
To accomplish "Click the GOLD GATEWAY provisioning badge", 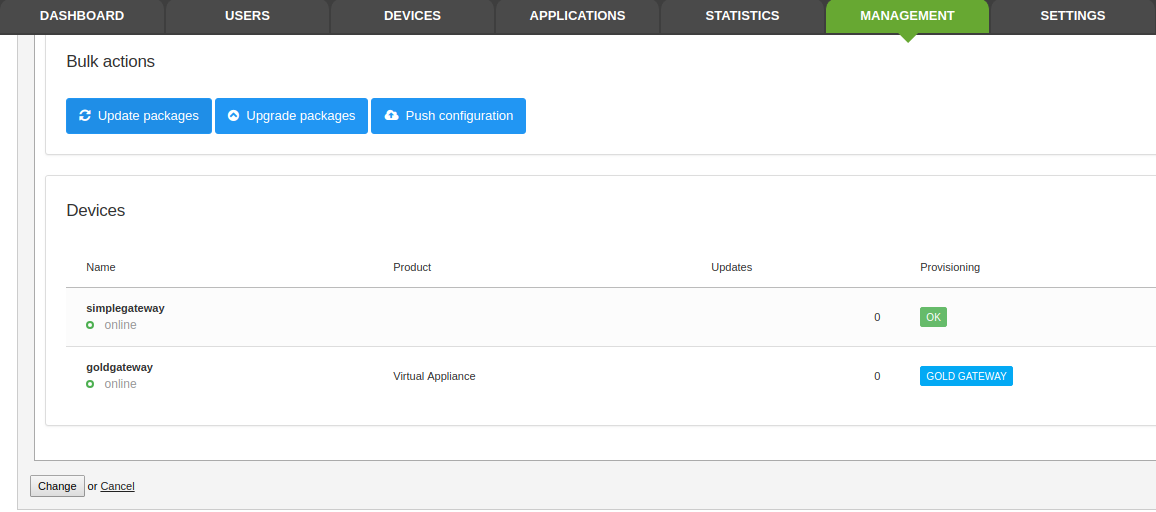I will point(966,376).
